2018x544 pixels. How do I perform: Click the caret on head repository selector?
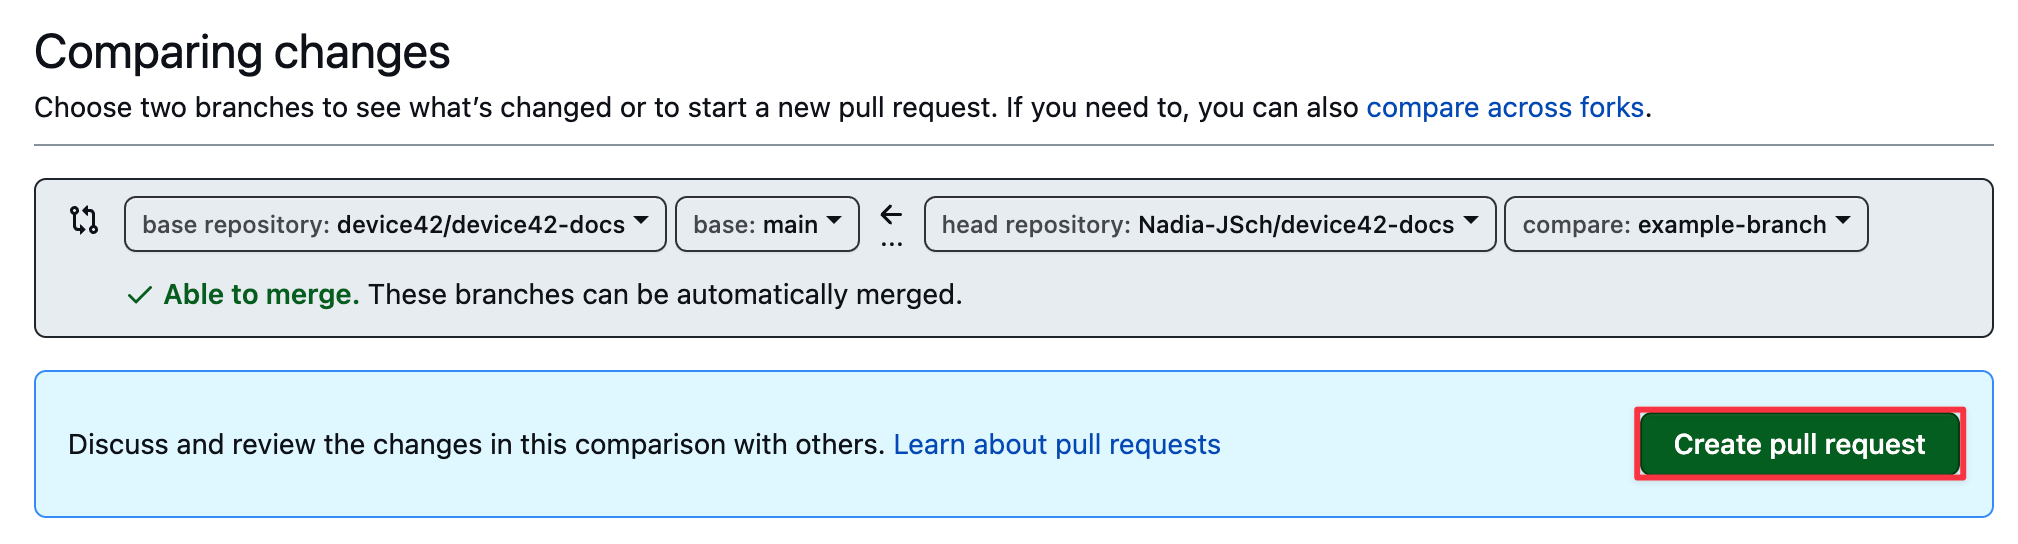click(1470, 220)
